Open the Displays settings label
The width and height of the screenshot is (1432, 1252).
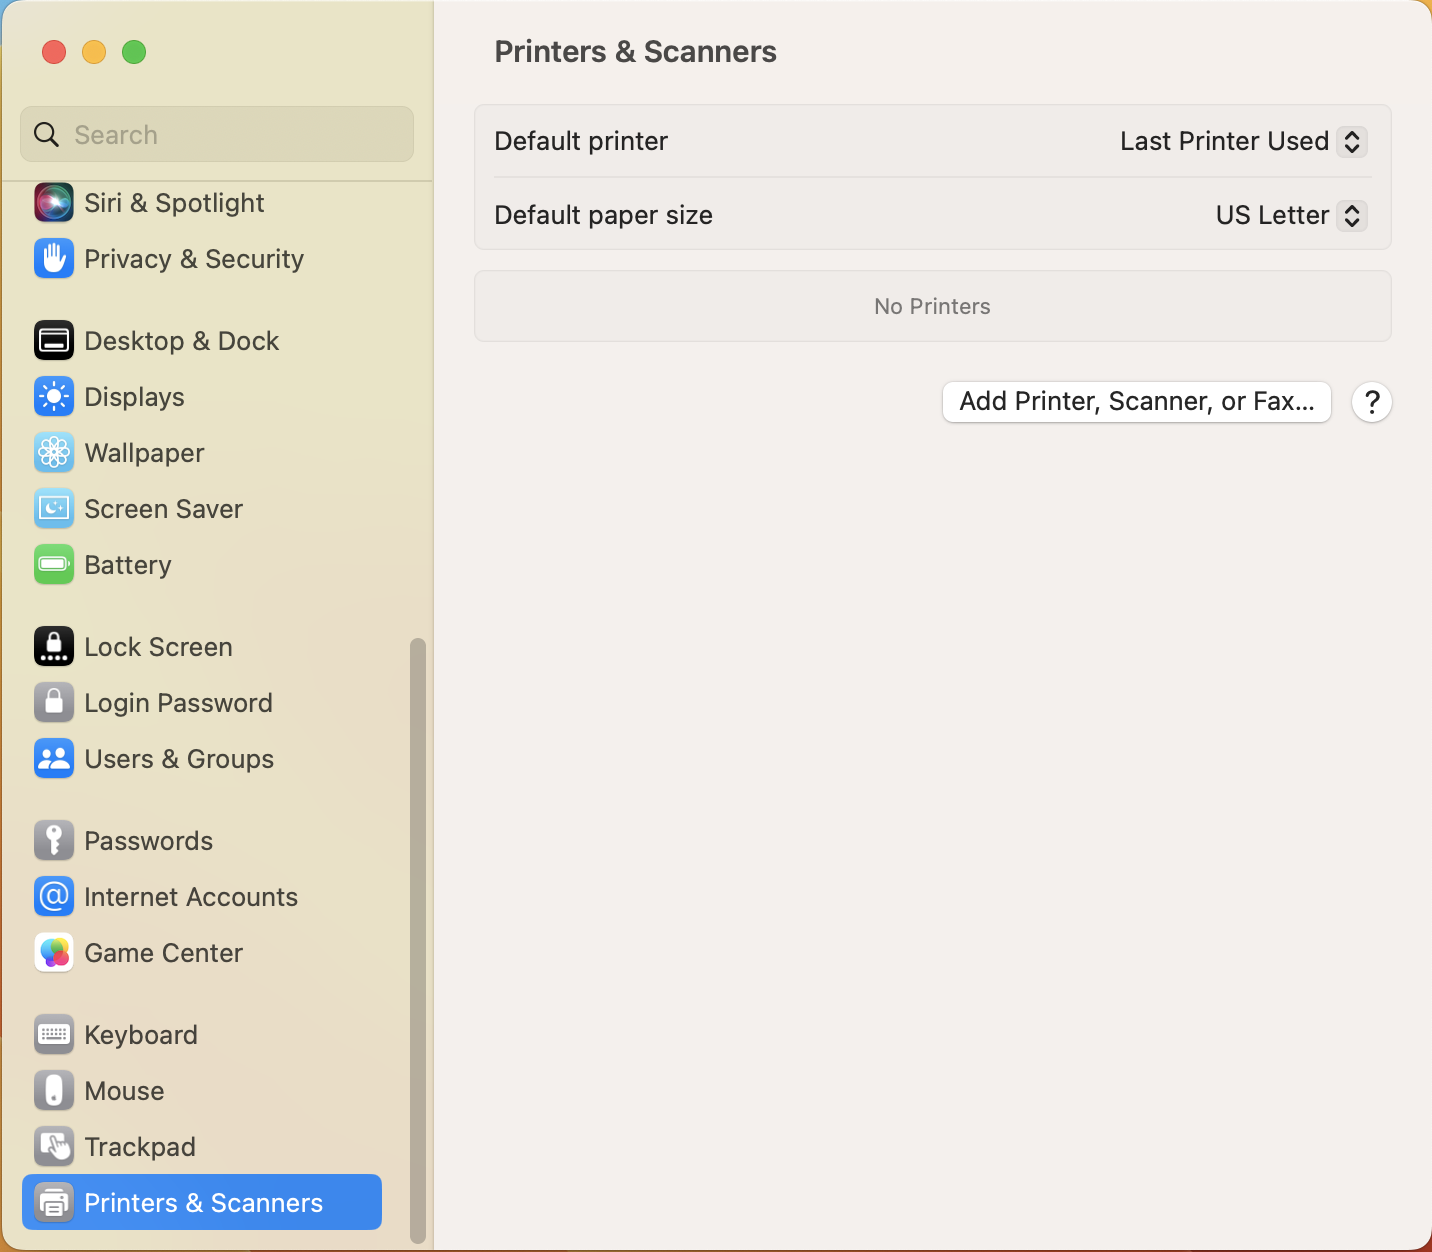click(x=135, y=397)
